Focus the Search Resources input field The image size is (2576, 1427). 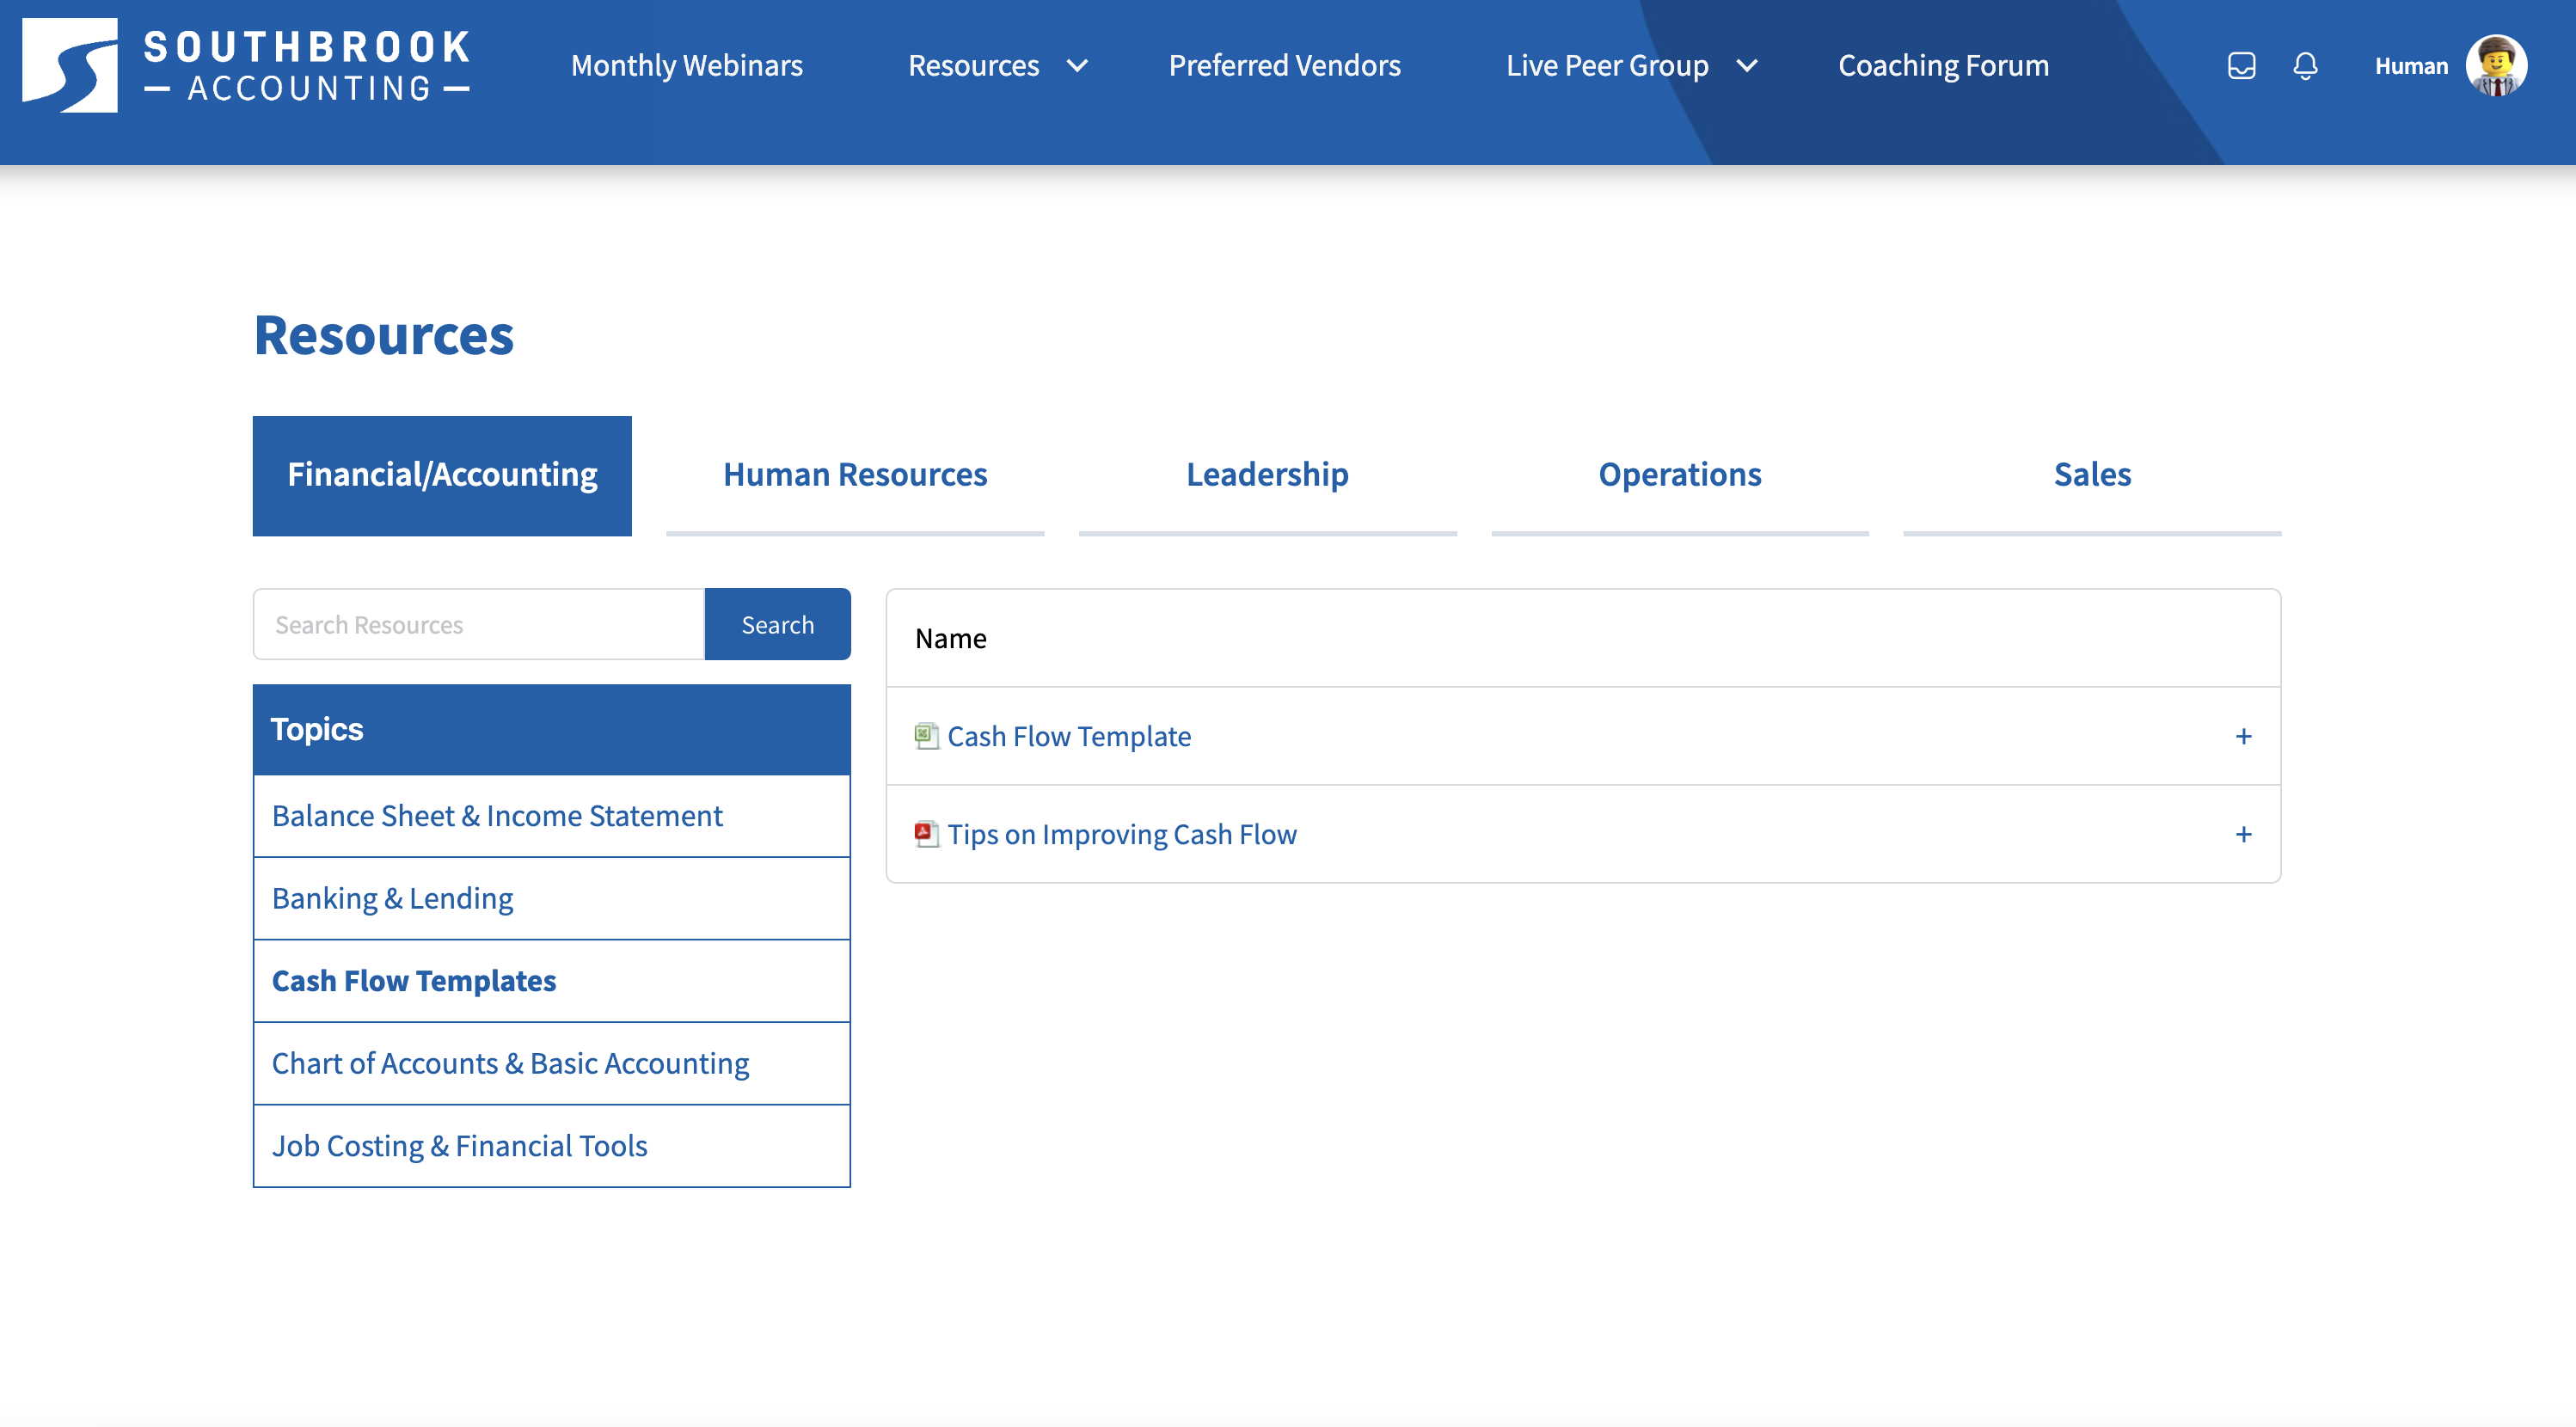pyautogui.click(x=479, y=625)
